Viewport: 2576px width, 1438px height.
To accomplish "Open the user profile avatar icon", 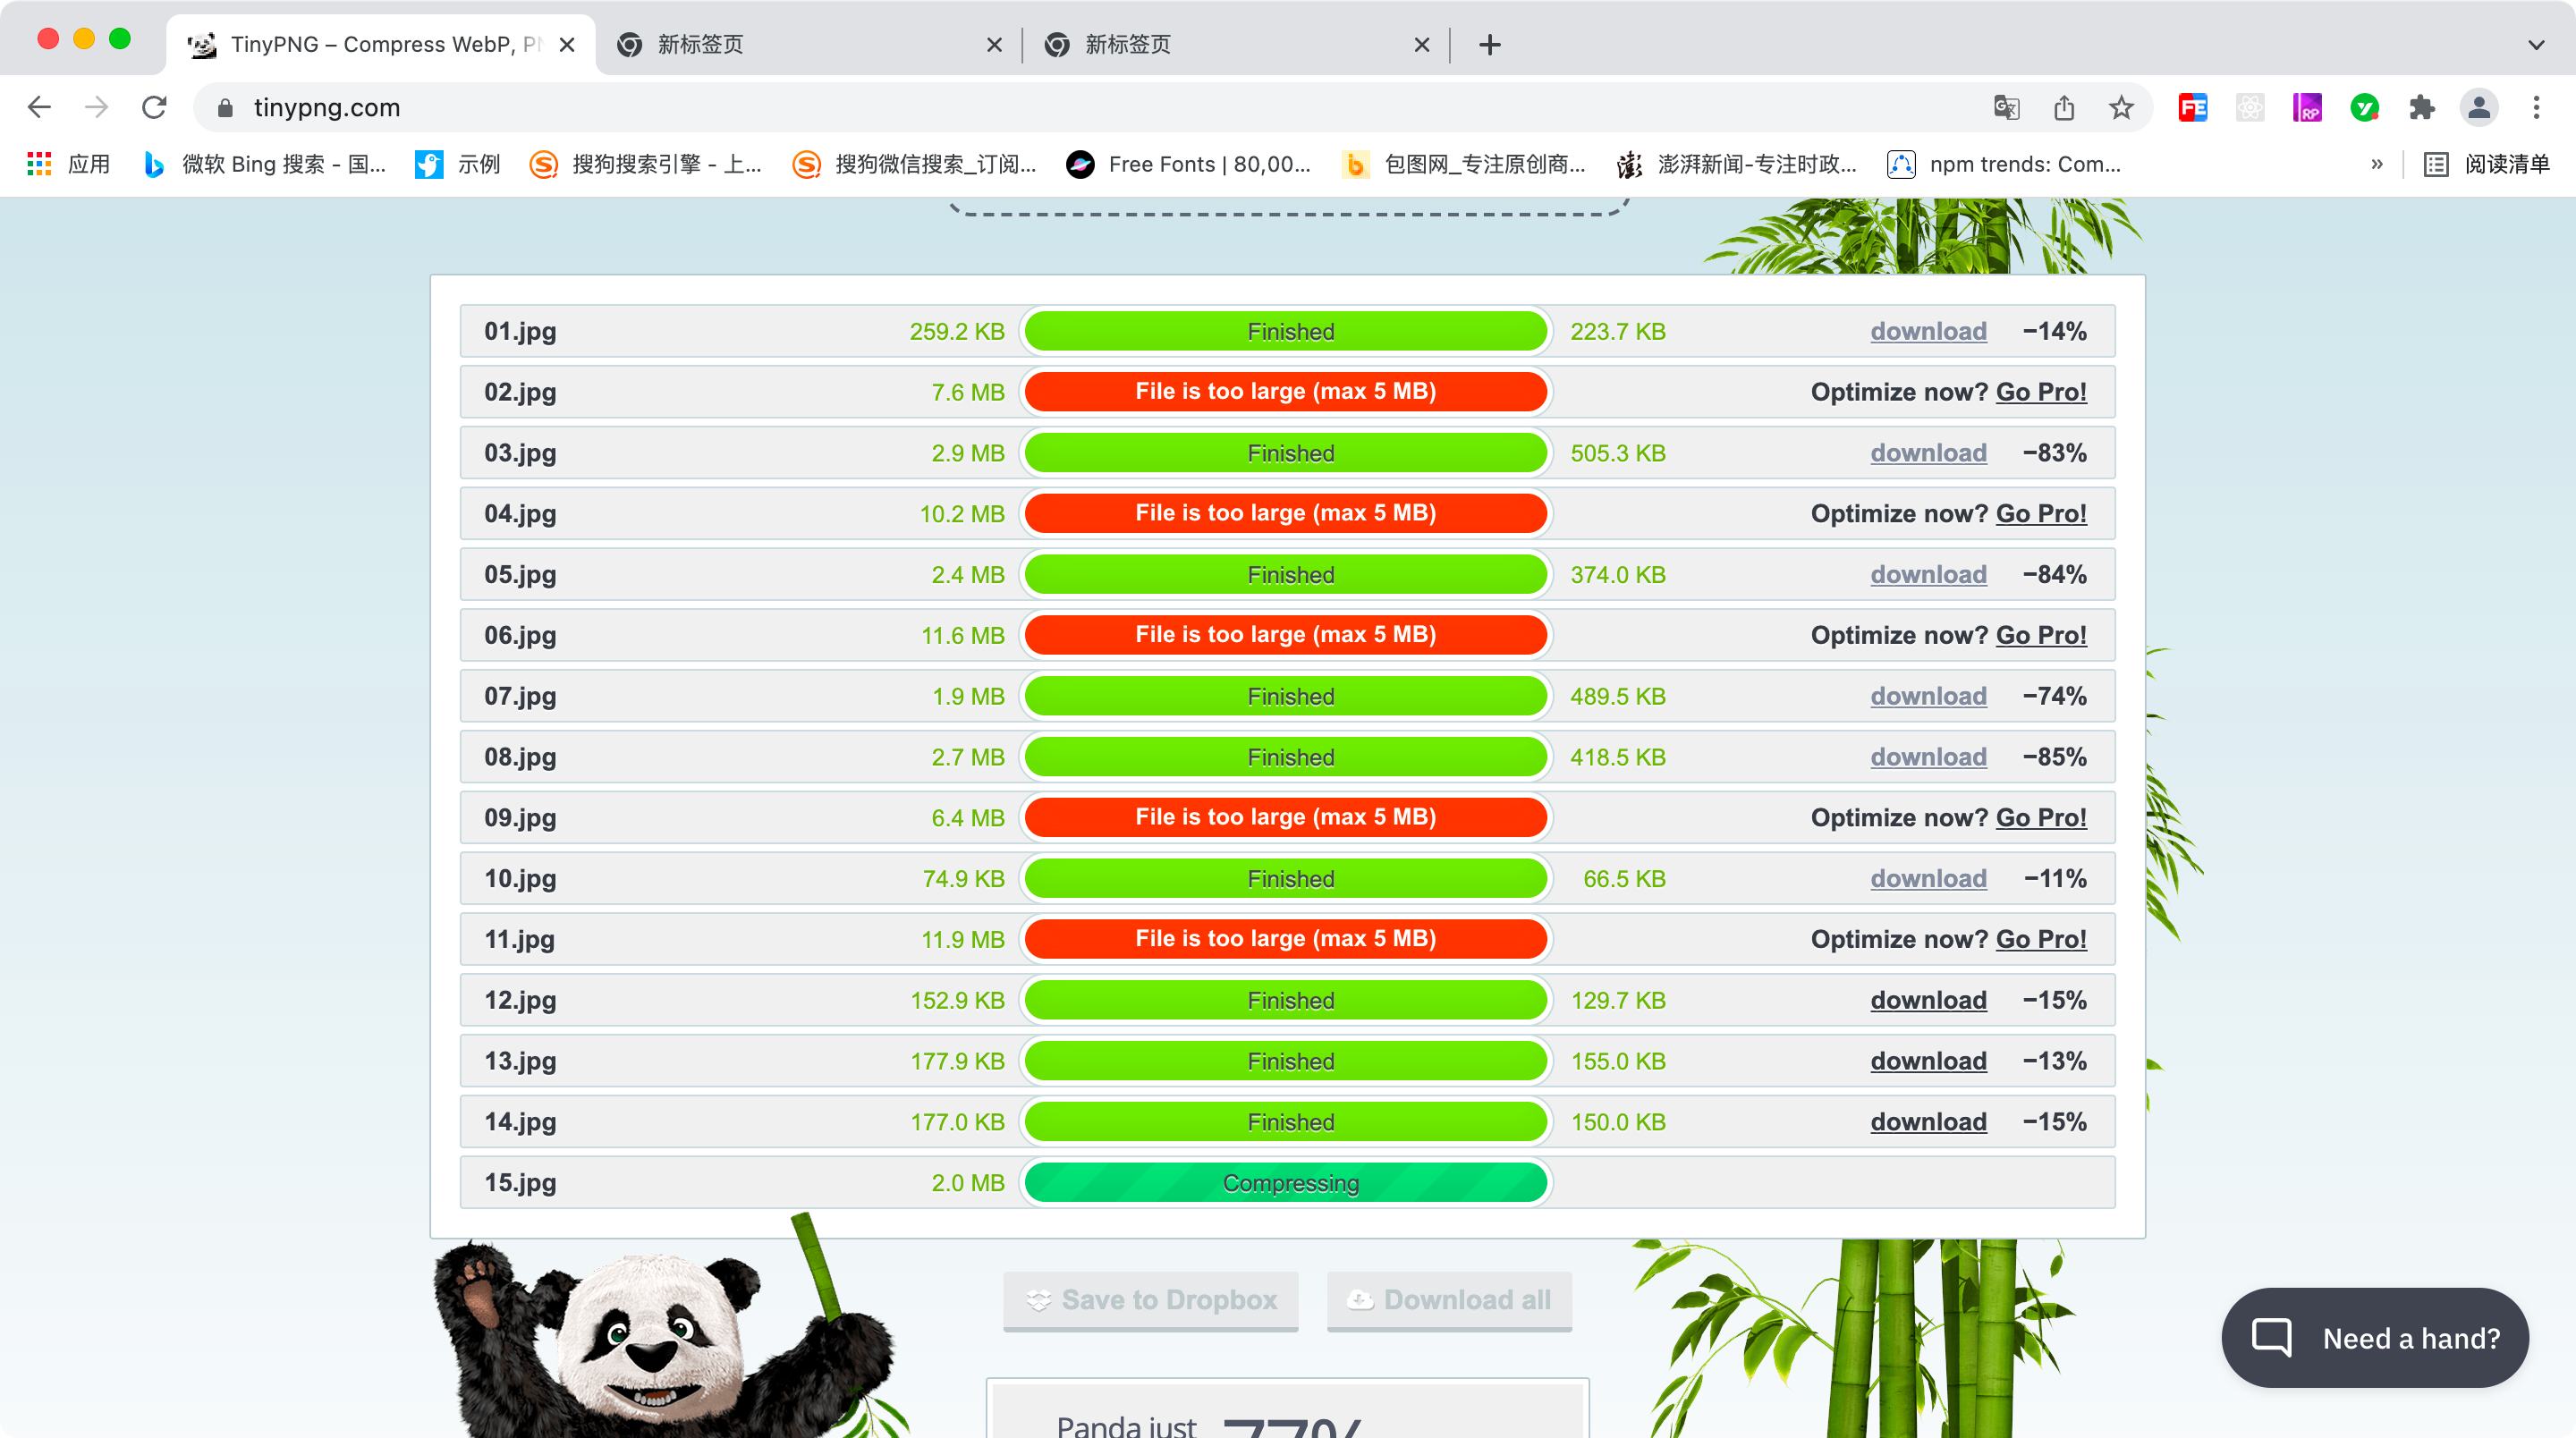I will tap(2479, 107).
